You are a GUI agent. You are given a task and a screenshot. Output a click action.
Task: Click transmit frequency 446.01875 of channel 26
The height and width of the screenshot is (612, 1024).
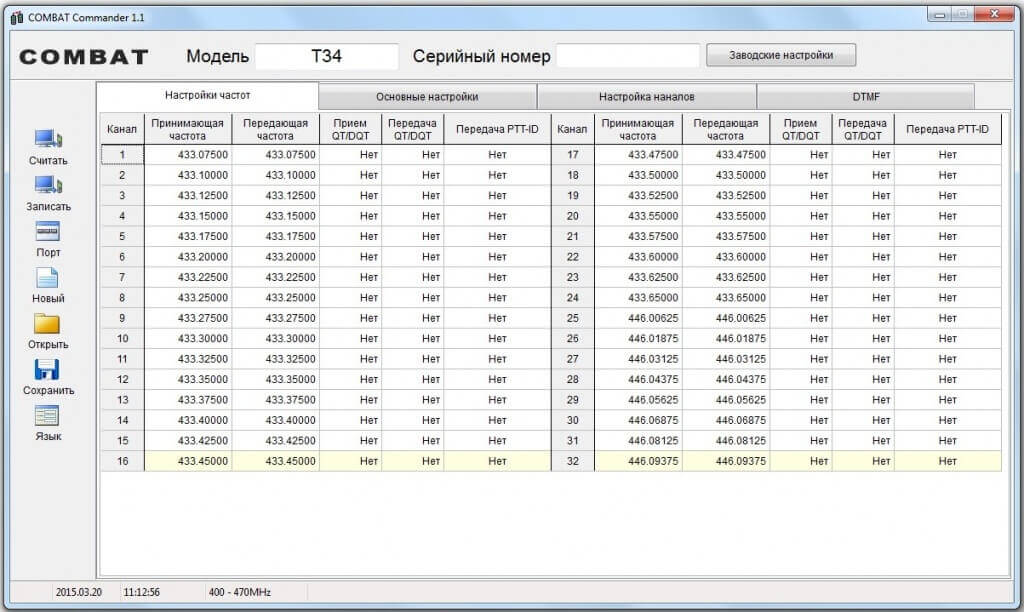point(726,338)
